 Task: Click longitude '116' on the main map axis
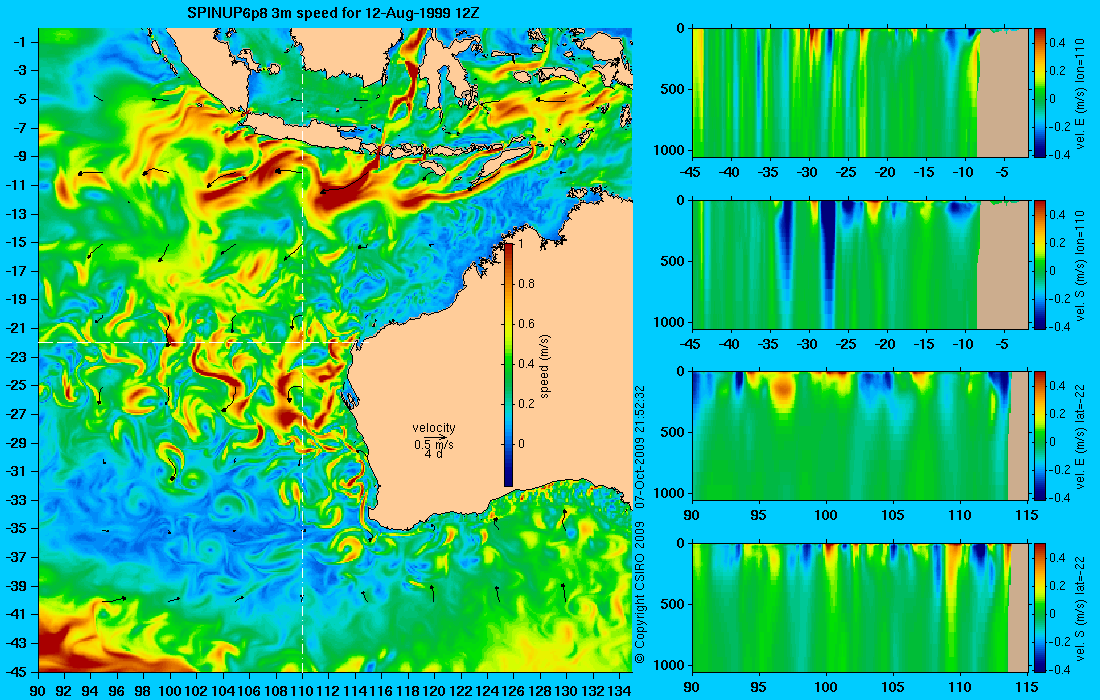click(382, 690)
